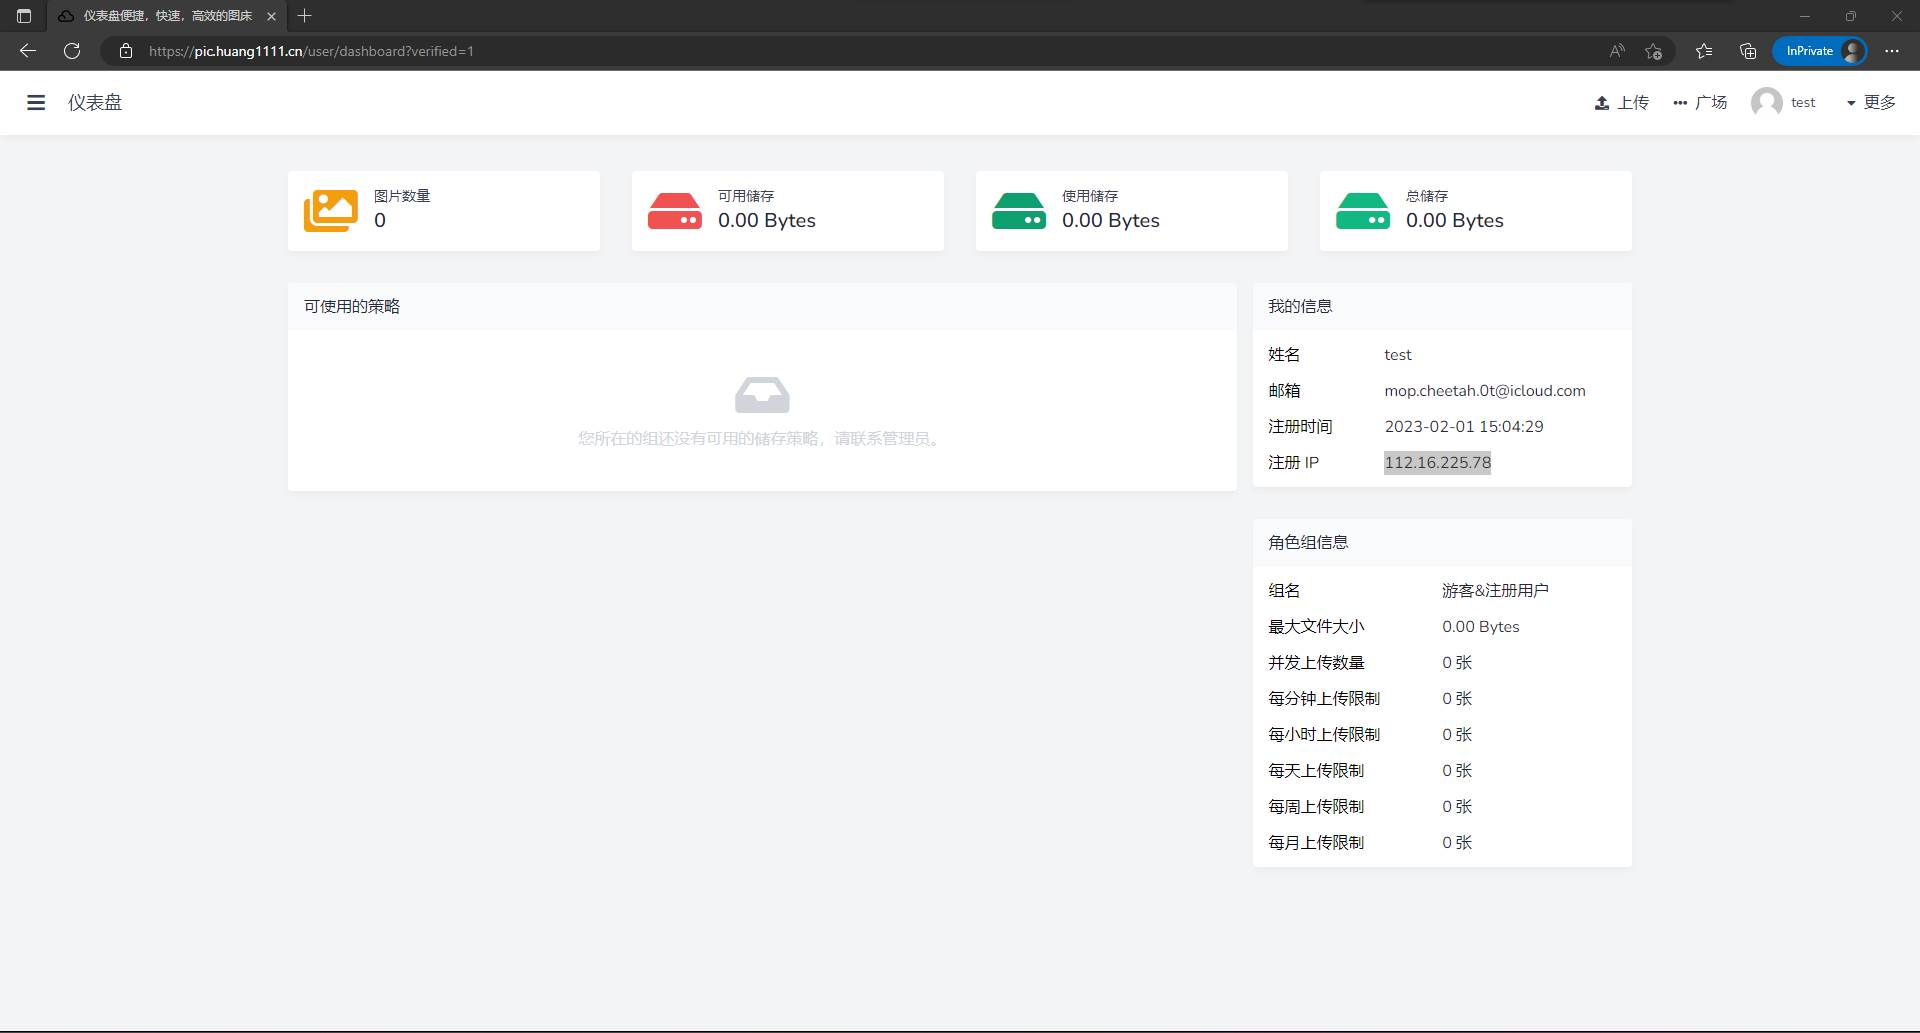Click the InPrivate profile button

click(x=1820, y=51)
